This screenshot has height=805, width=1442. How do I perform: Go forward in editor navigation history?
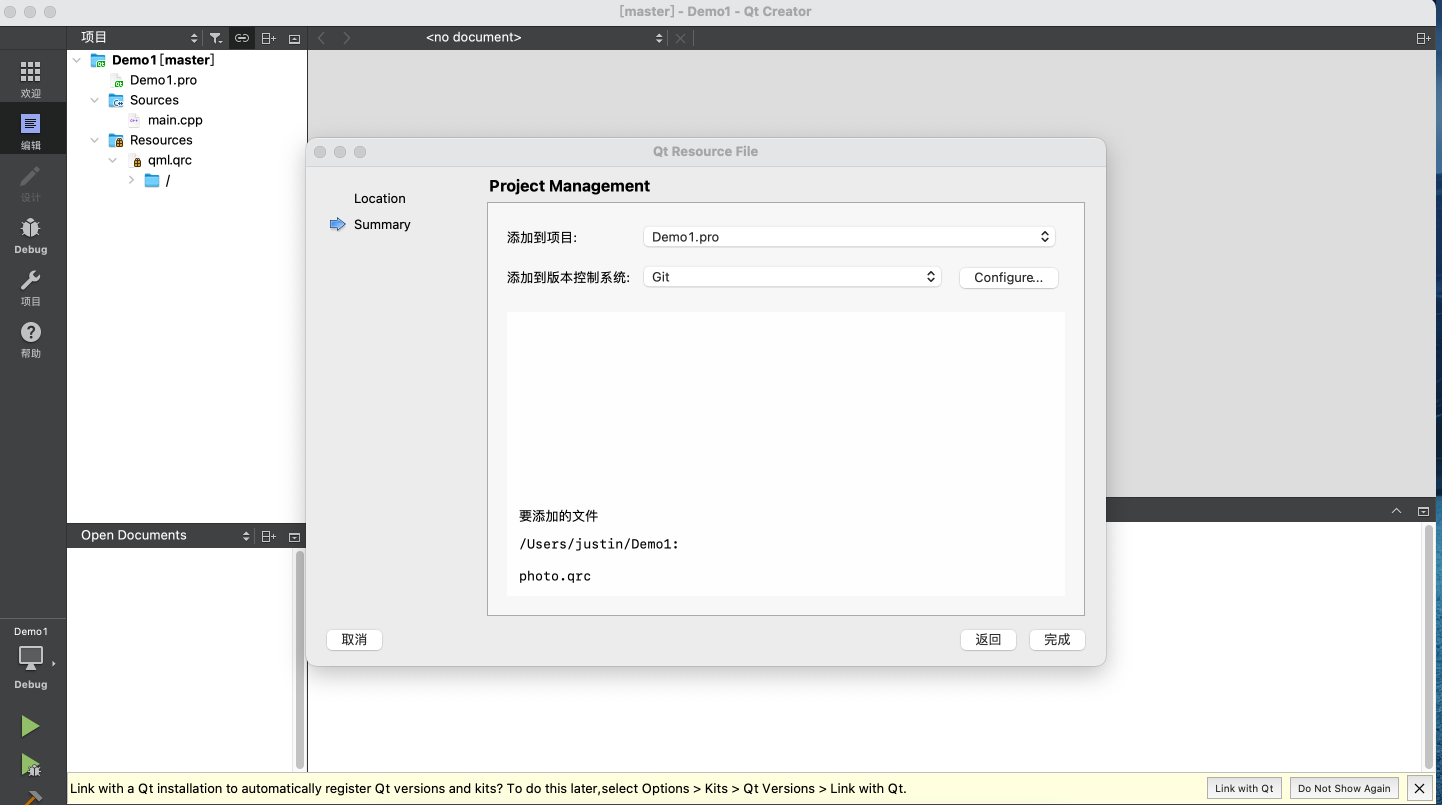[x=347, y=38]
